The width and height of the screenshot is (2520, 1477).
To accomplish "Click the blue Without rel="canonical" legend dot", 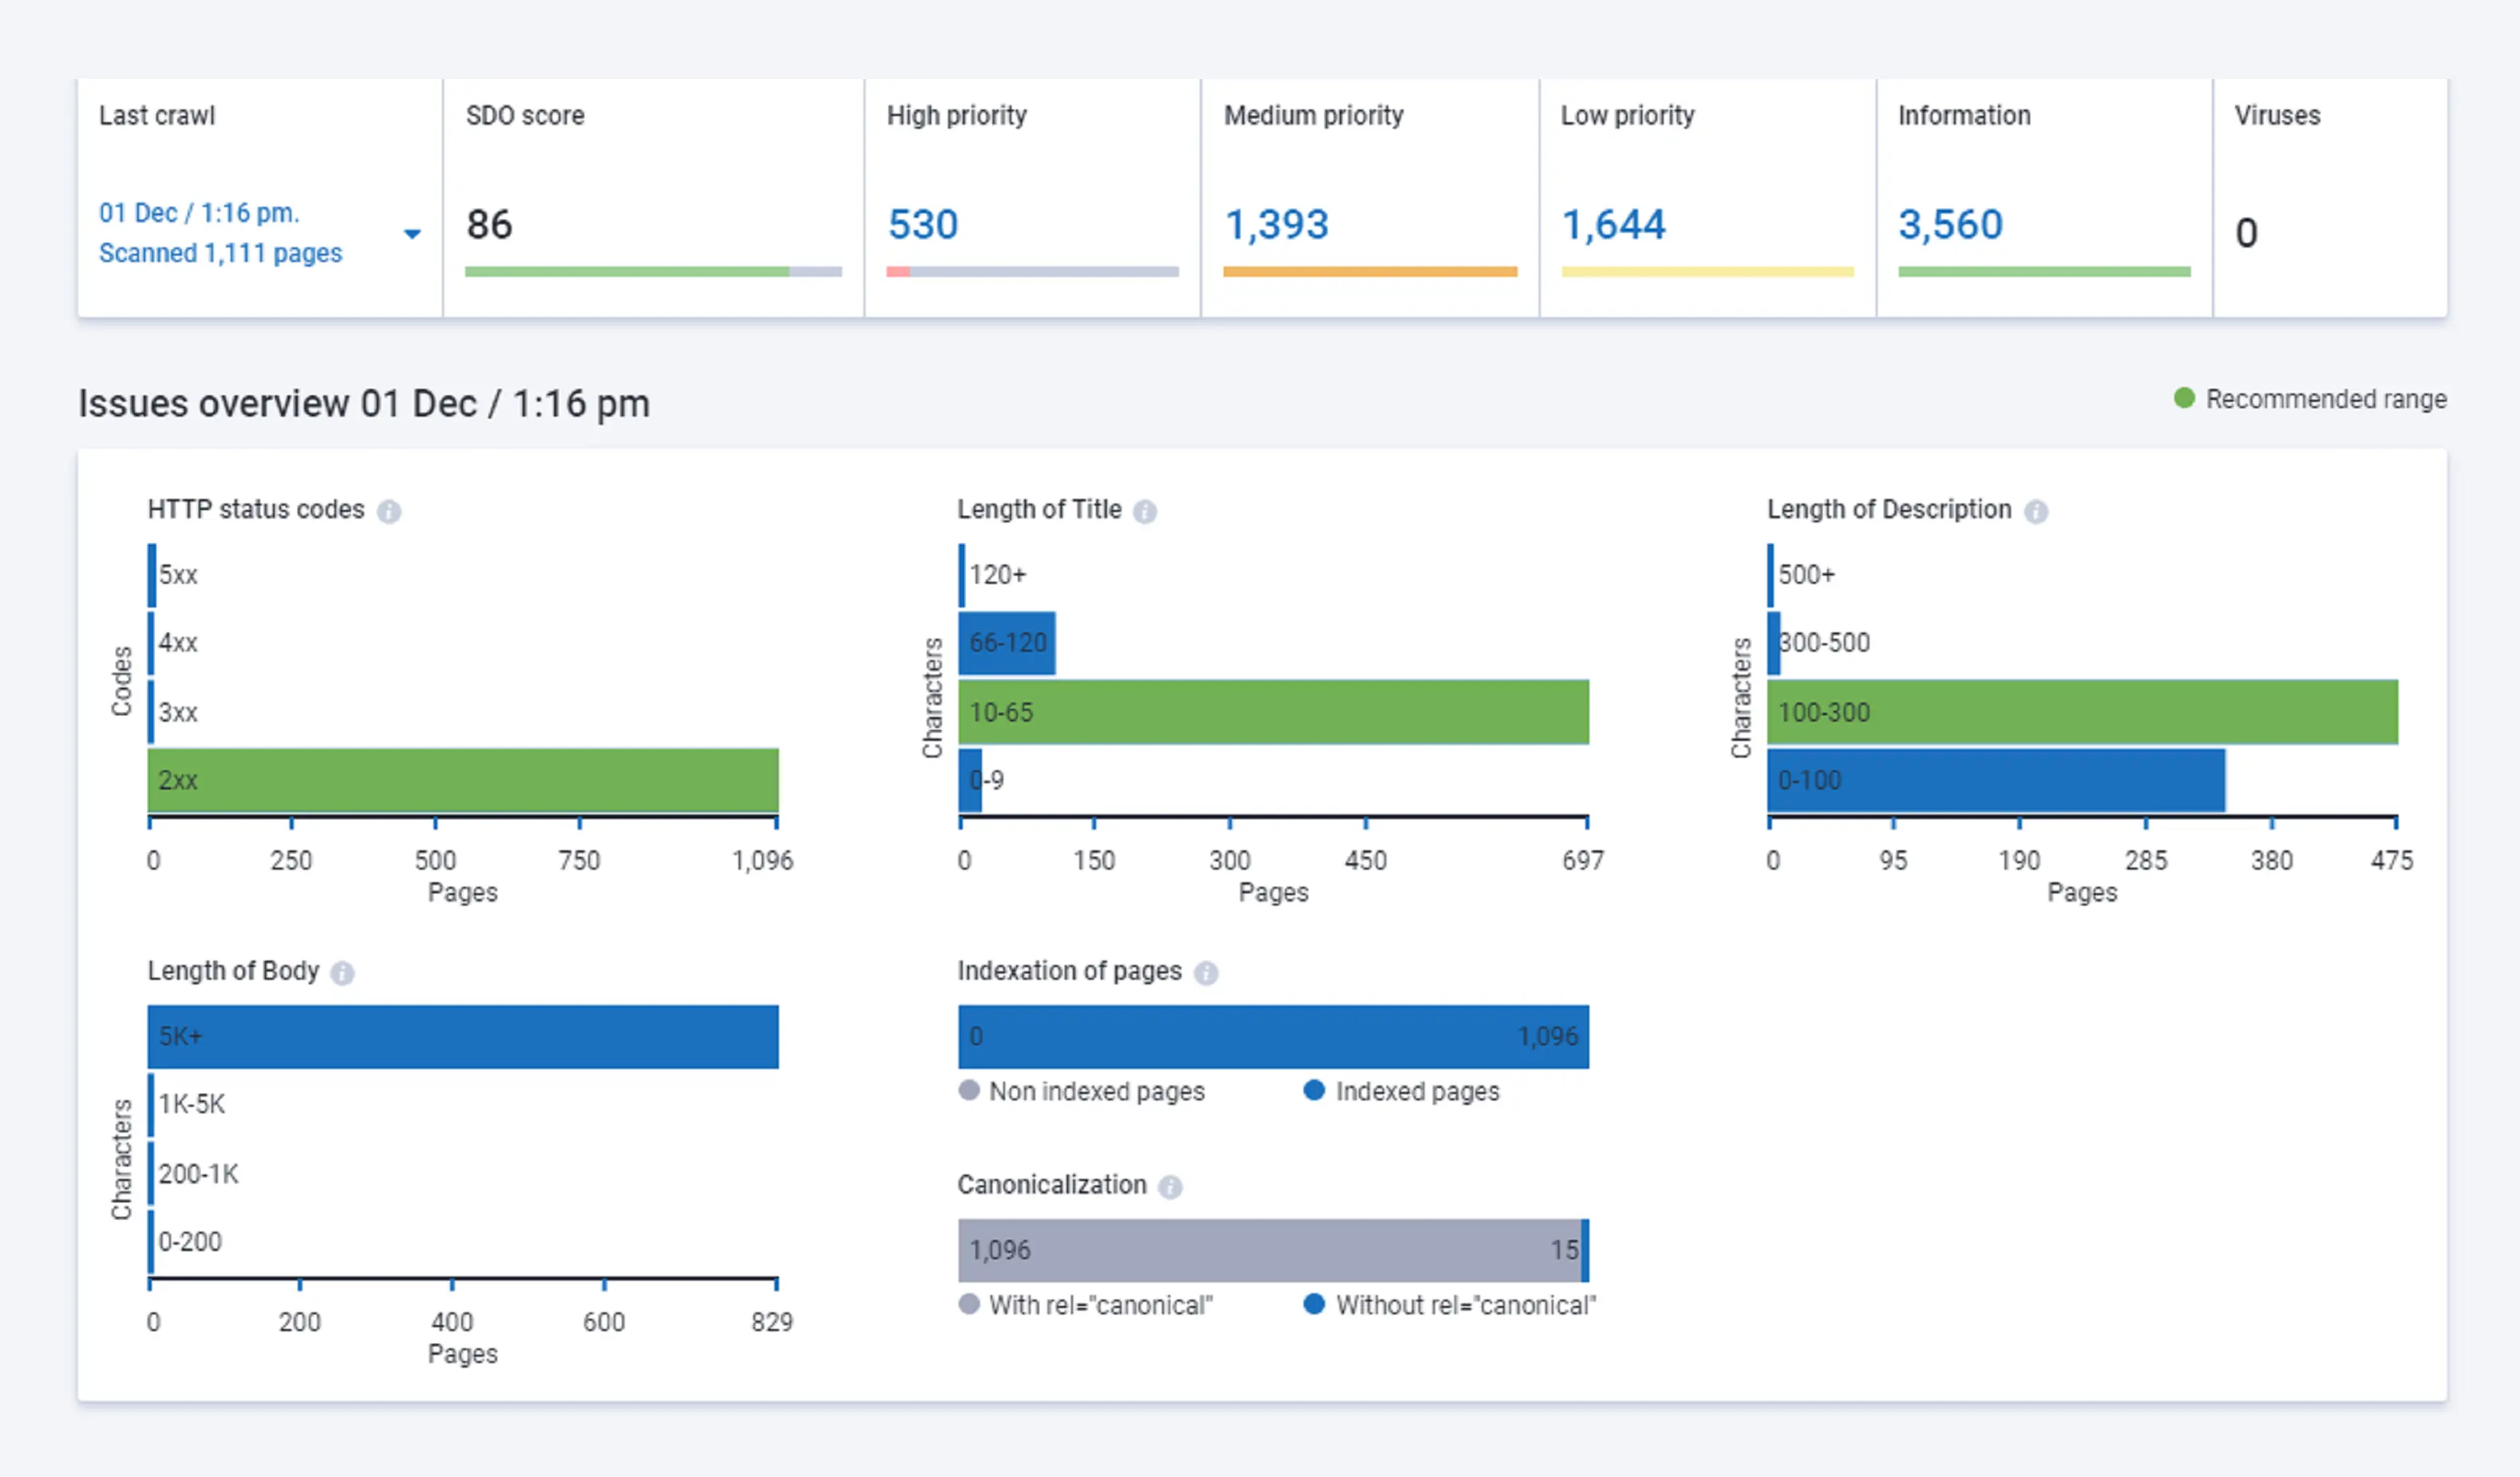I will point(1314,1304).
